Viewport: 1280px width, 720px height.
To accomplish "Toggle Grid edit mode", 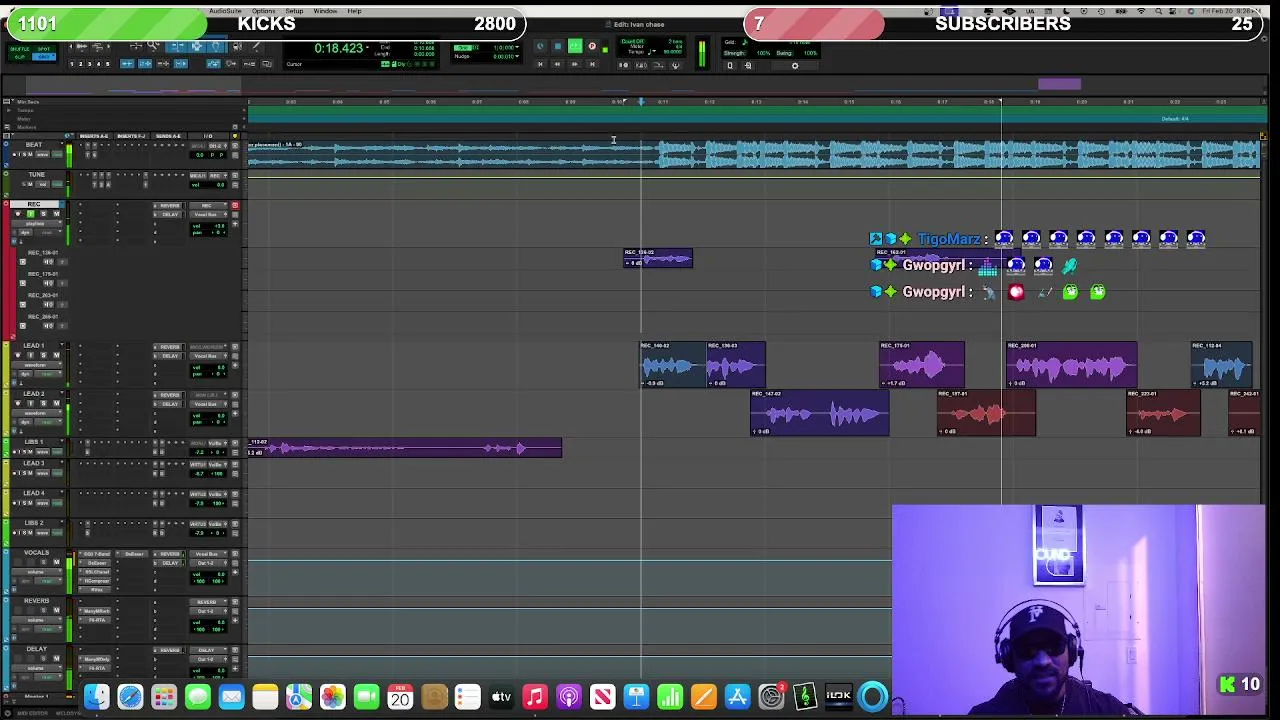I will 44,57.
